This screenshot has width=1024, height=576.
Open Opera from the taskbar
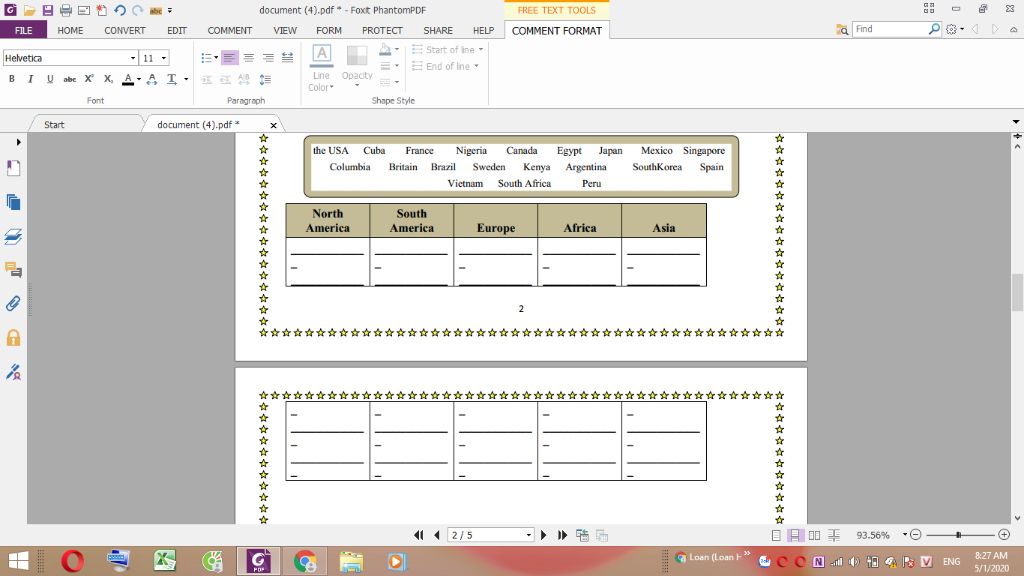(72, 562)
